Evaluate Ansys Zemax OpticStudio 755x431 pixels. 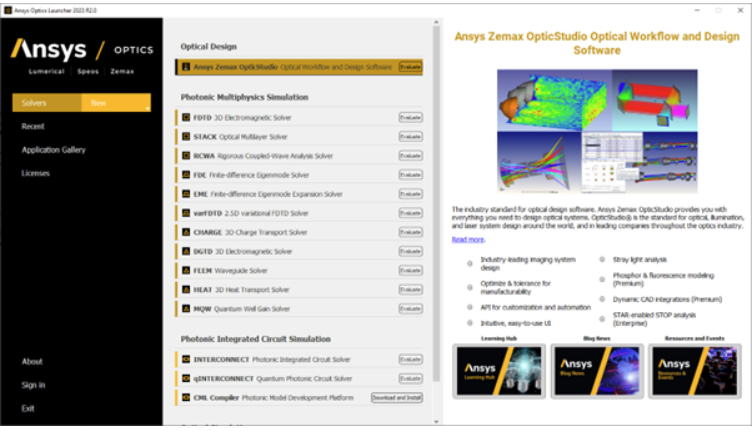[410, 67]
